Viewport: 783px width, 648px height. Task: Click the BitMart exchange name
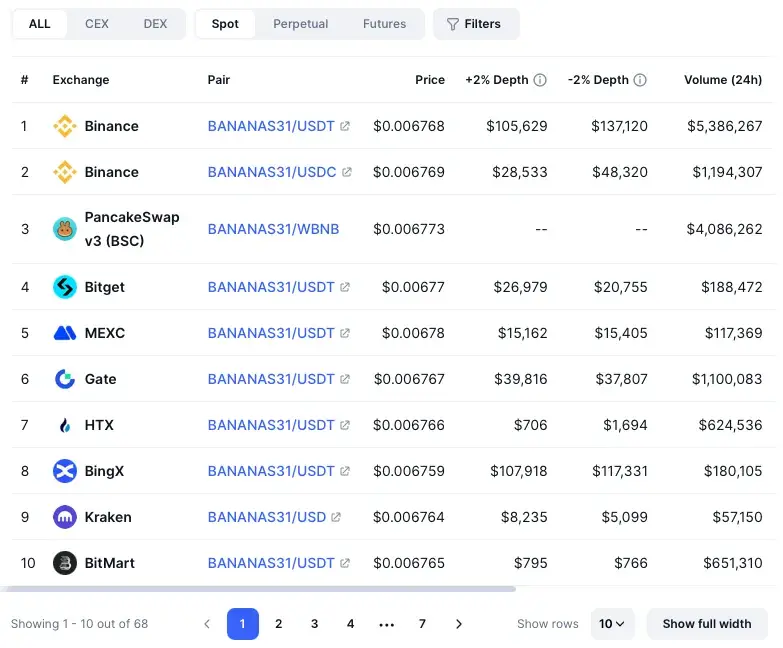pos(110,563)
